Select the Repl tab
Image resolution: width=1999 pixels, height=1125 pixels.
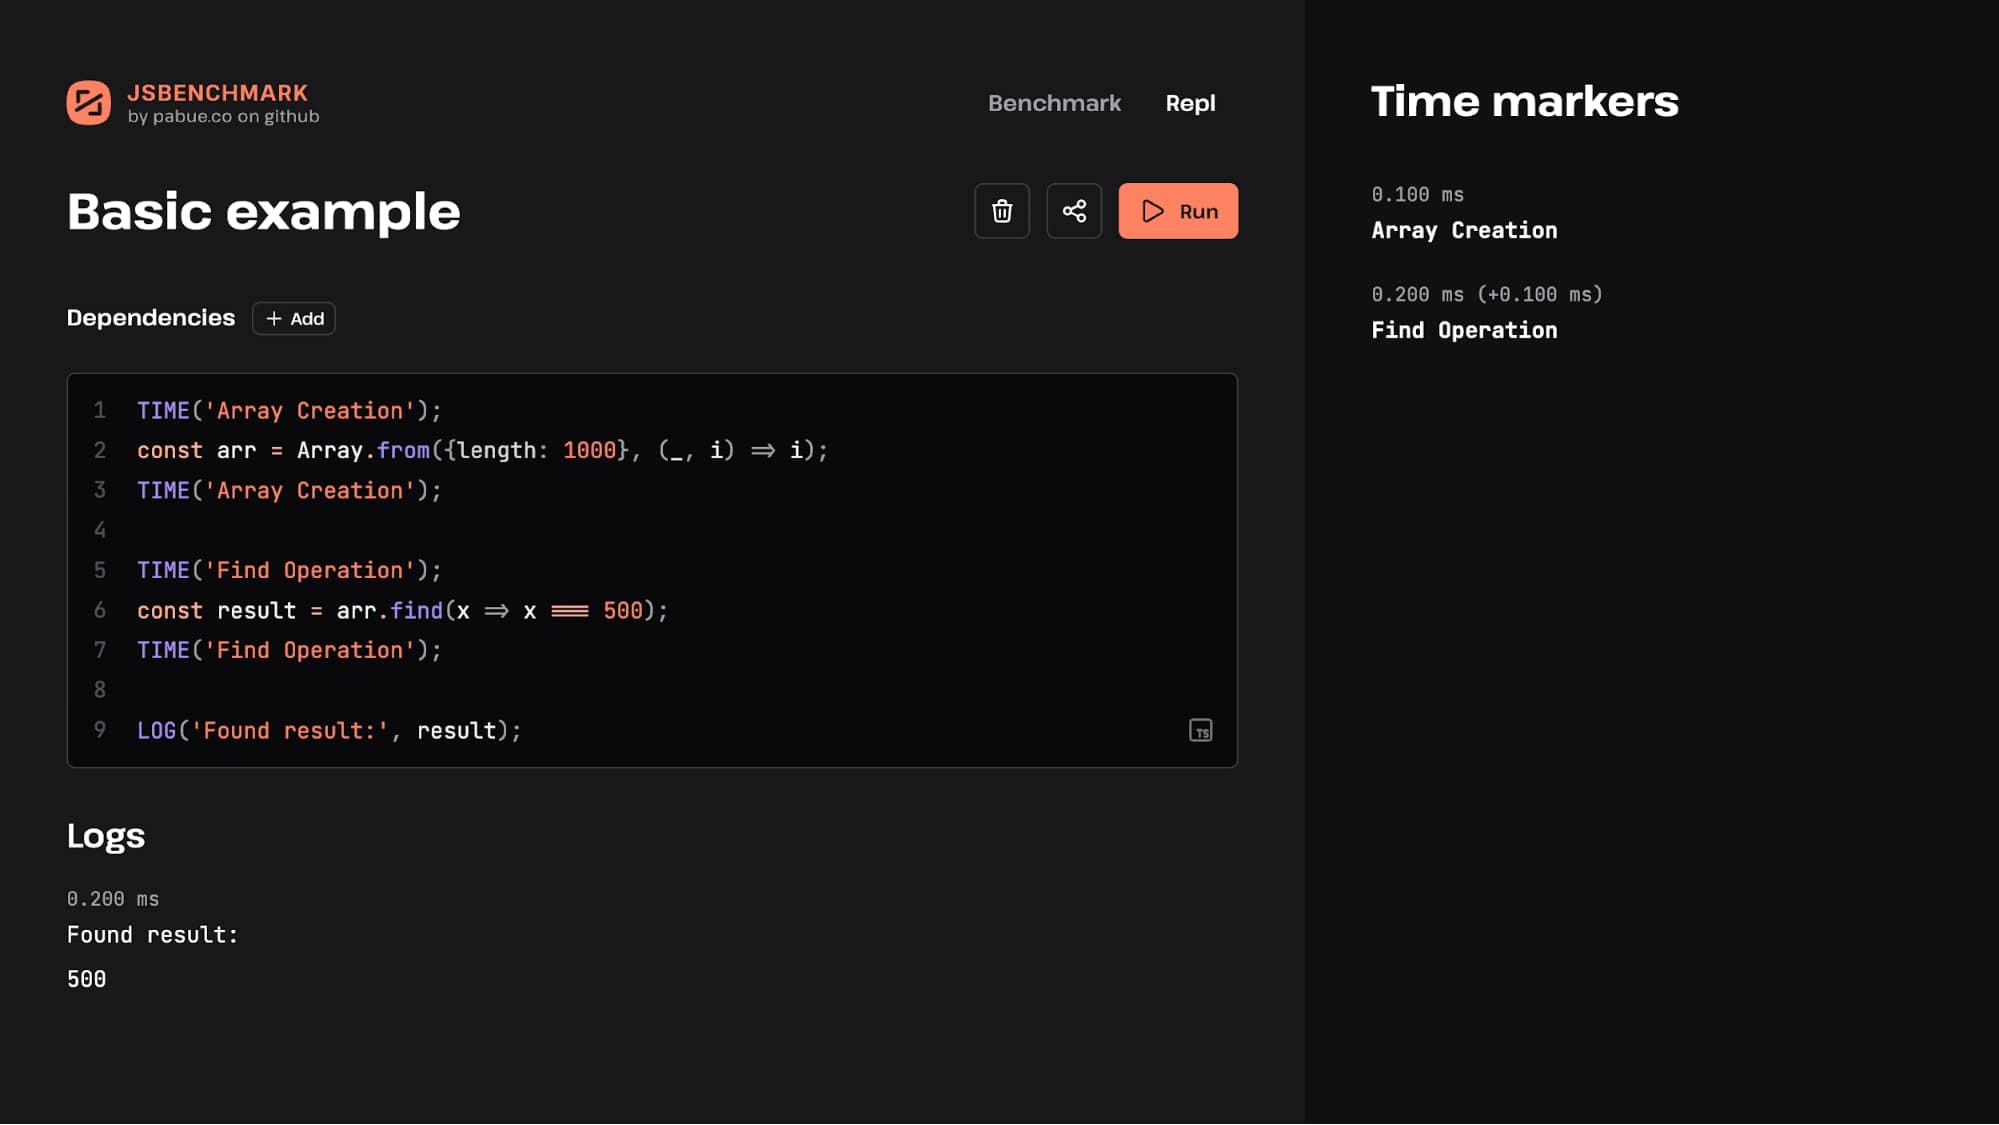point(1189,103)
